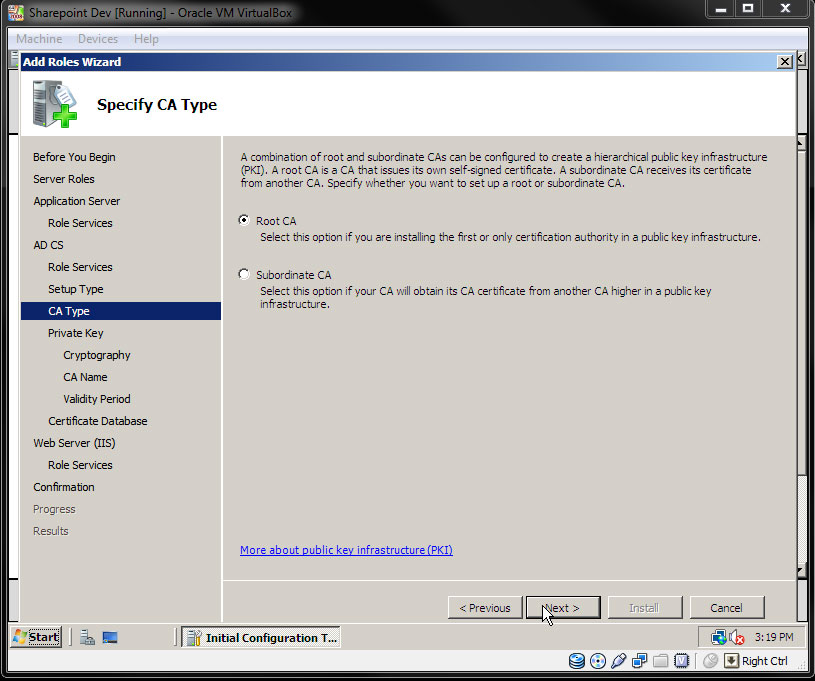Select Role Services under AD CS
815x681 pixels.
coord(80,267)
